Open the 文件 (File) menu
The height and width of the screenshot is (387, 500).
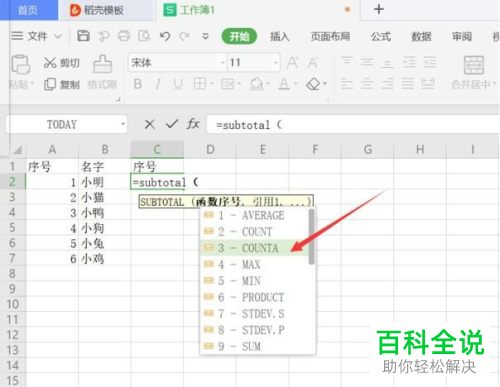point(36,36)
